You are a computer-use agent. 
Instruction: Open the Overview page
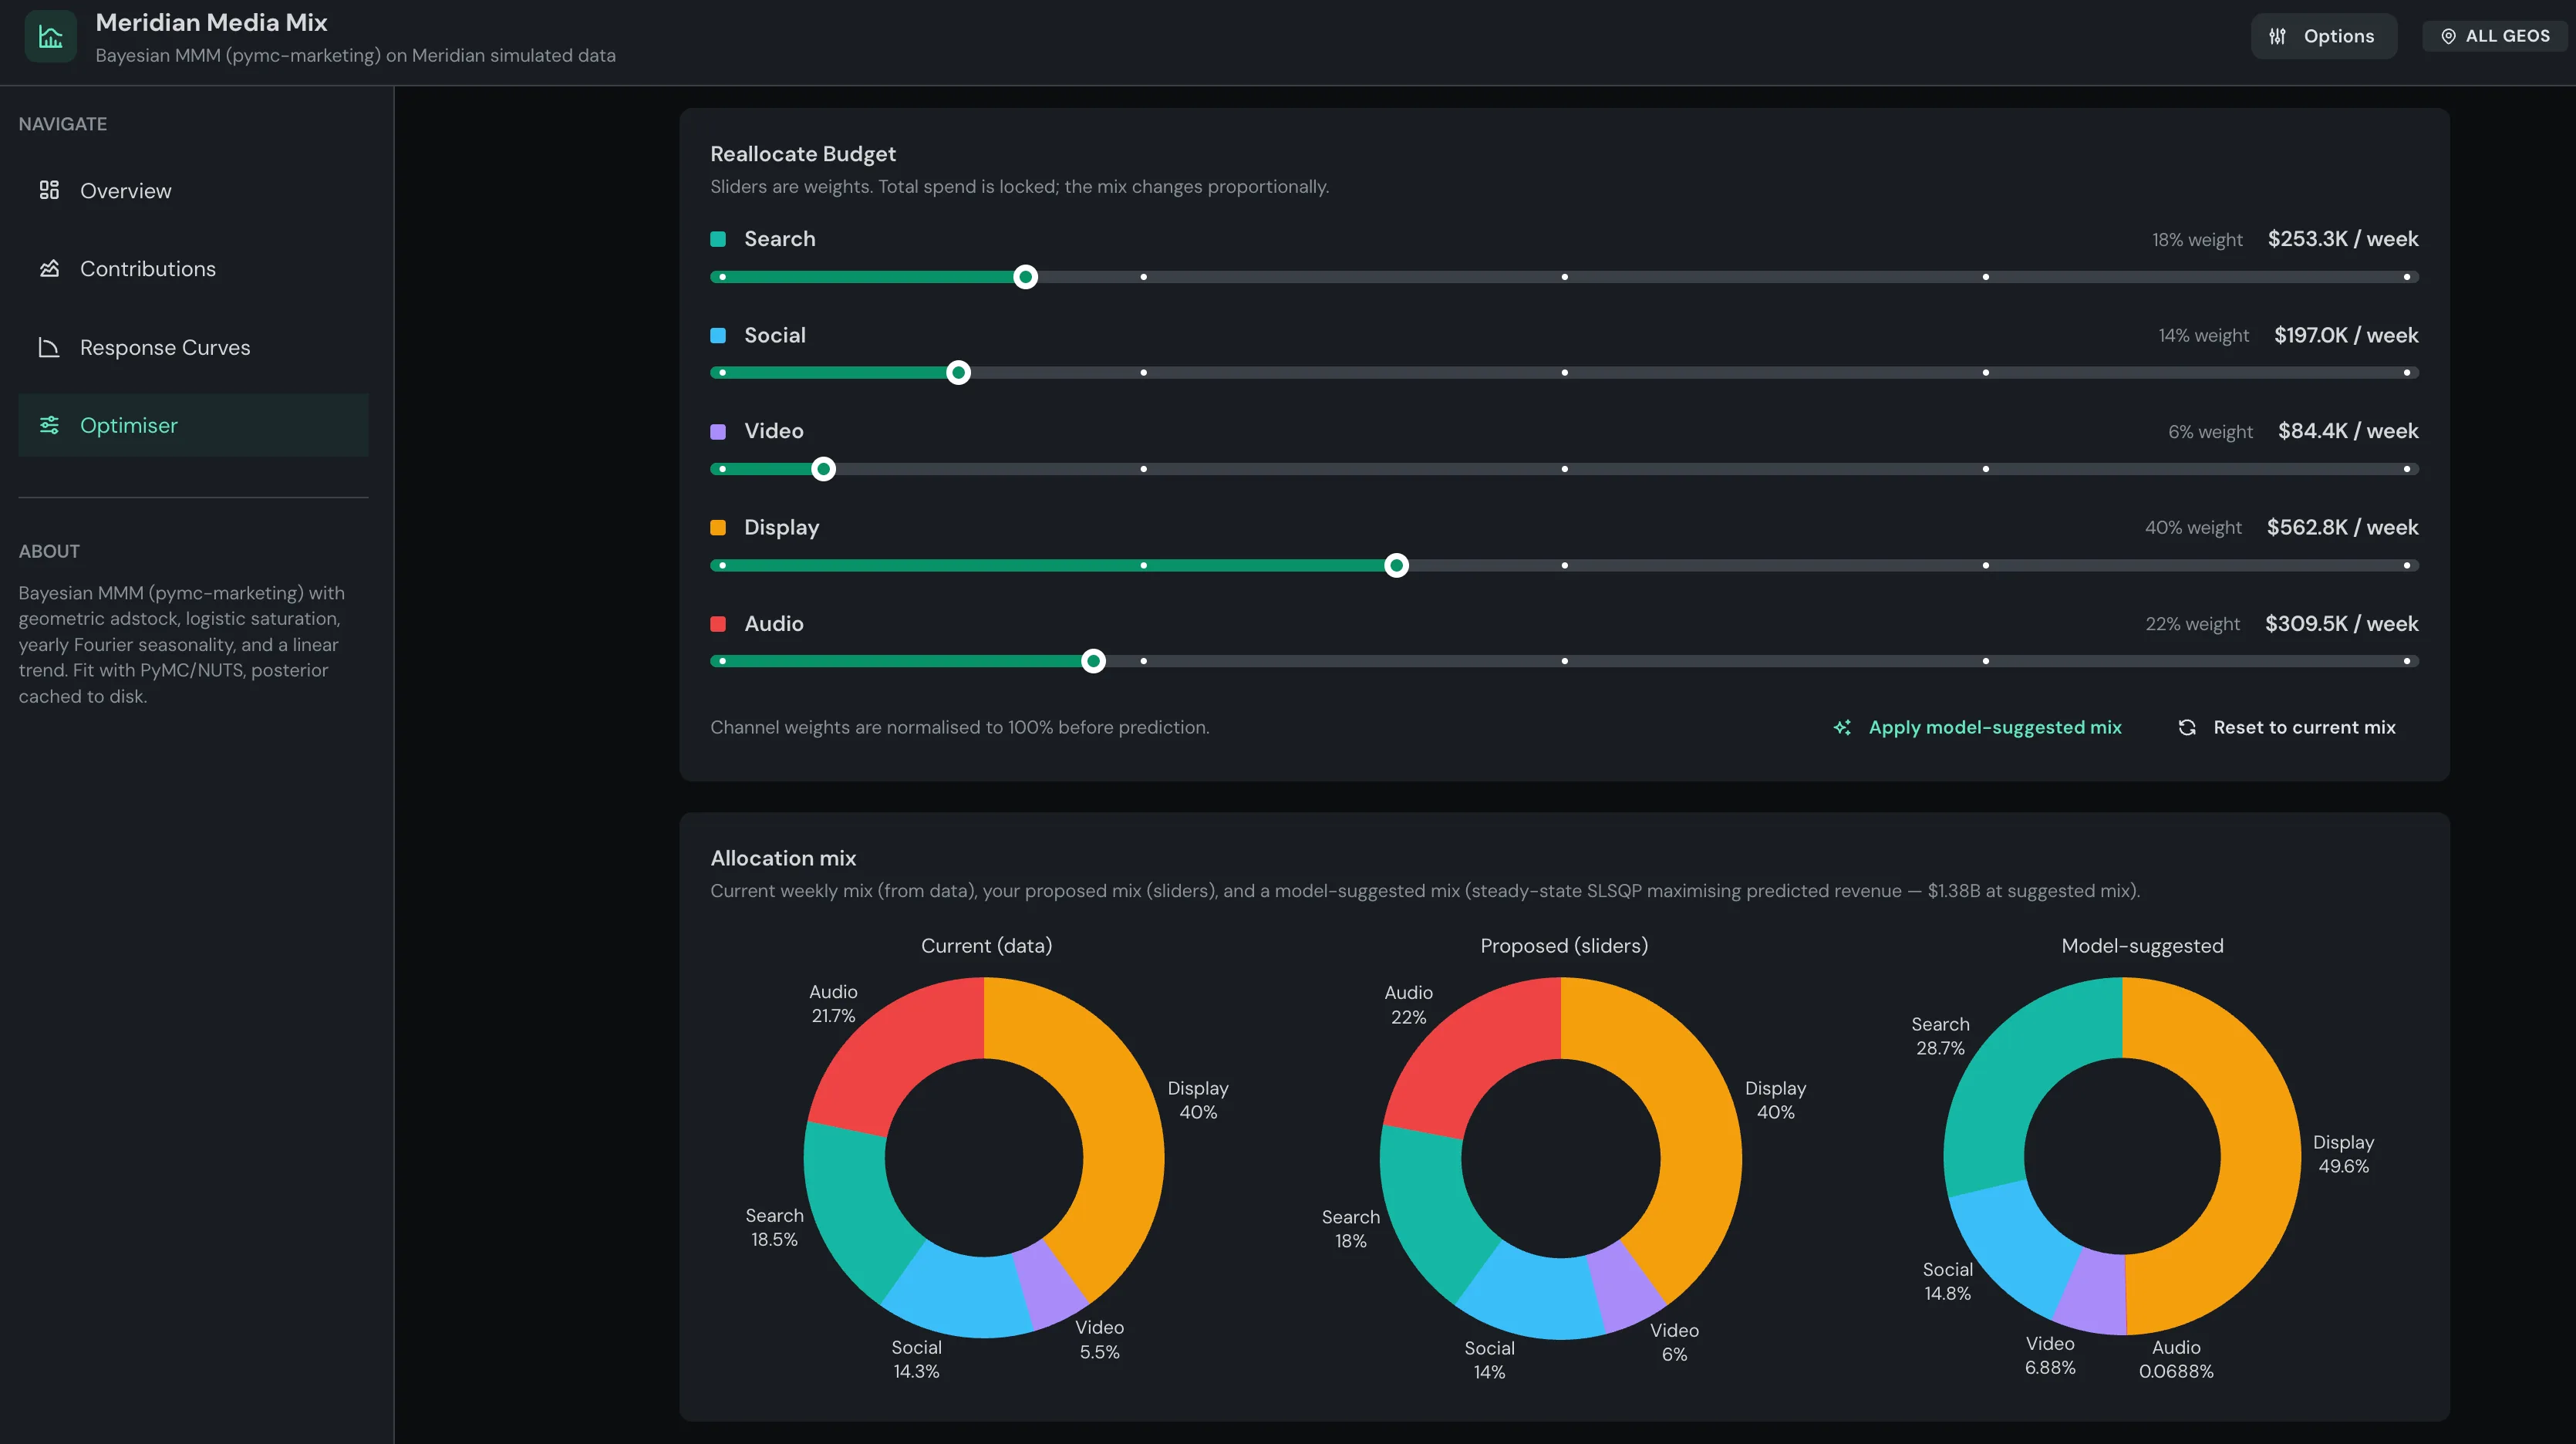coord(193,190)
